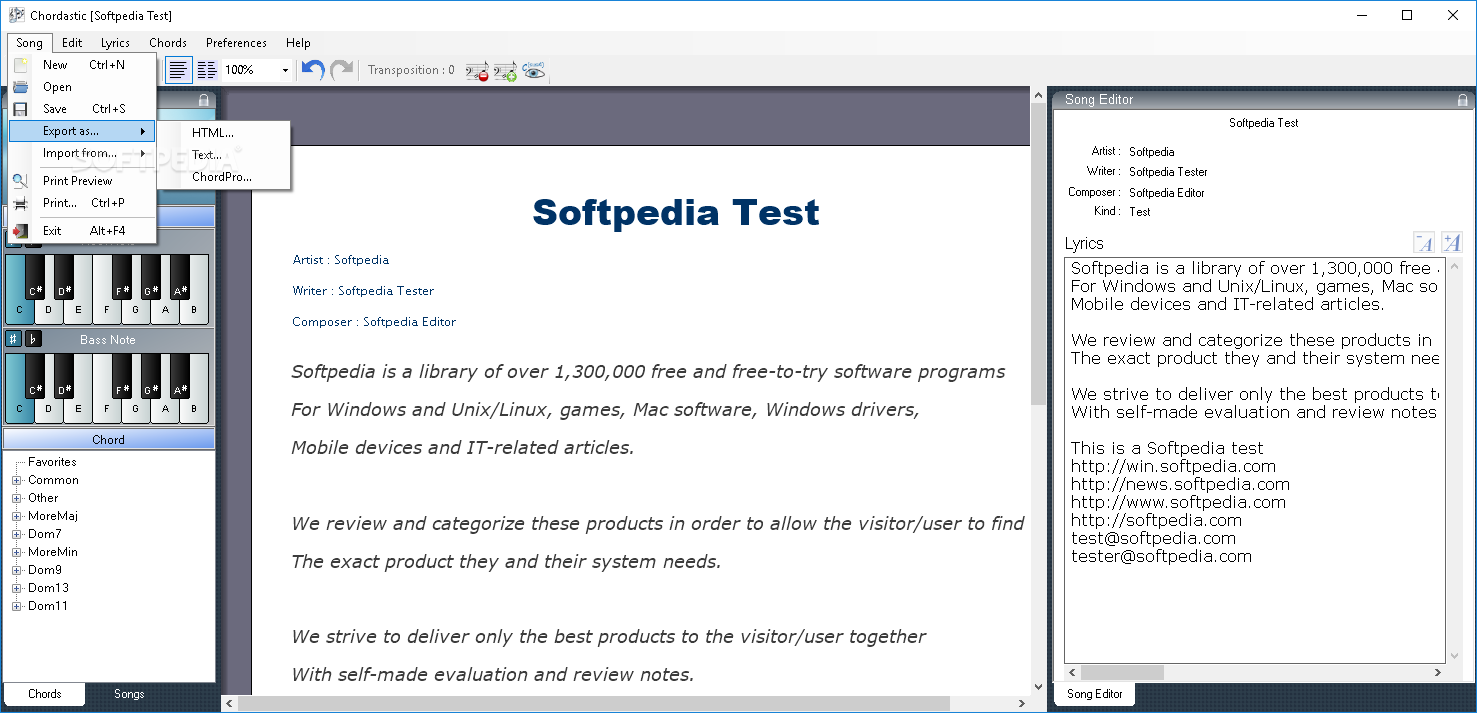This screenshot has height=713, width=1477.
Task: Click the Print Preview magnifier icon
Action: coord(20,181)
